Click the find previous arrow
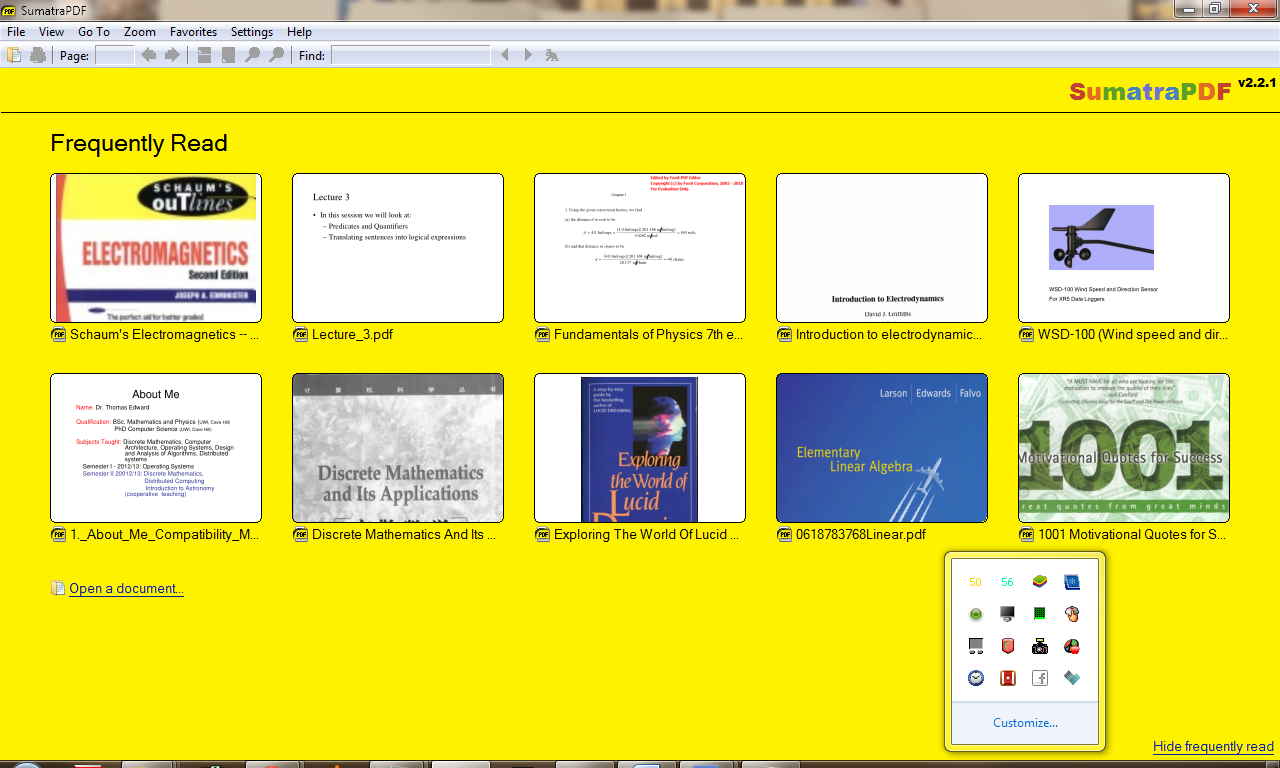The image size is (1280, 768). pos(505,55)
